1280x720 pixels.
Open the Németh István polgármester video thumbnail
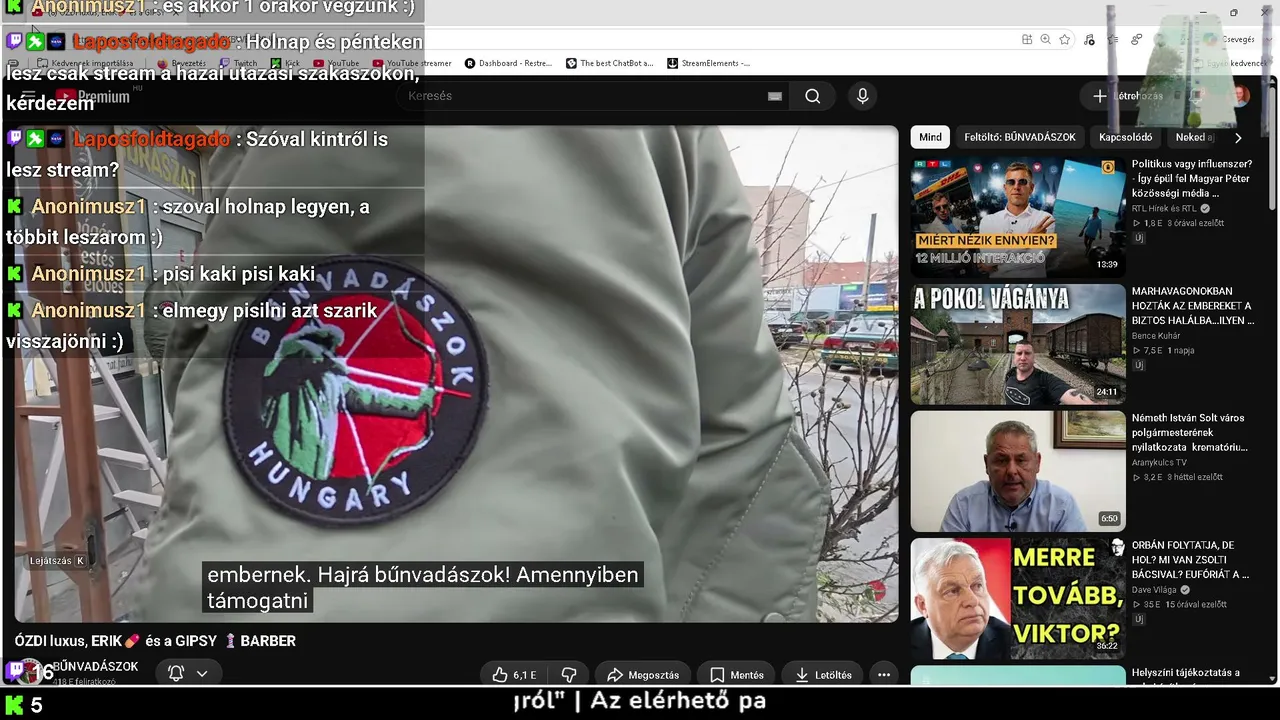[1018, 471]
